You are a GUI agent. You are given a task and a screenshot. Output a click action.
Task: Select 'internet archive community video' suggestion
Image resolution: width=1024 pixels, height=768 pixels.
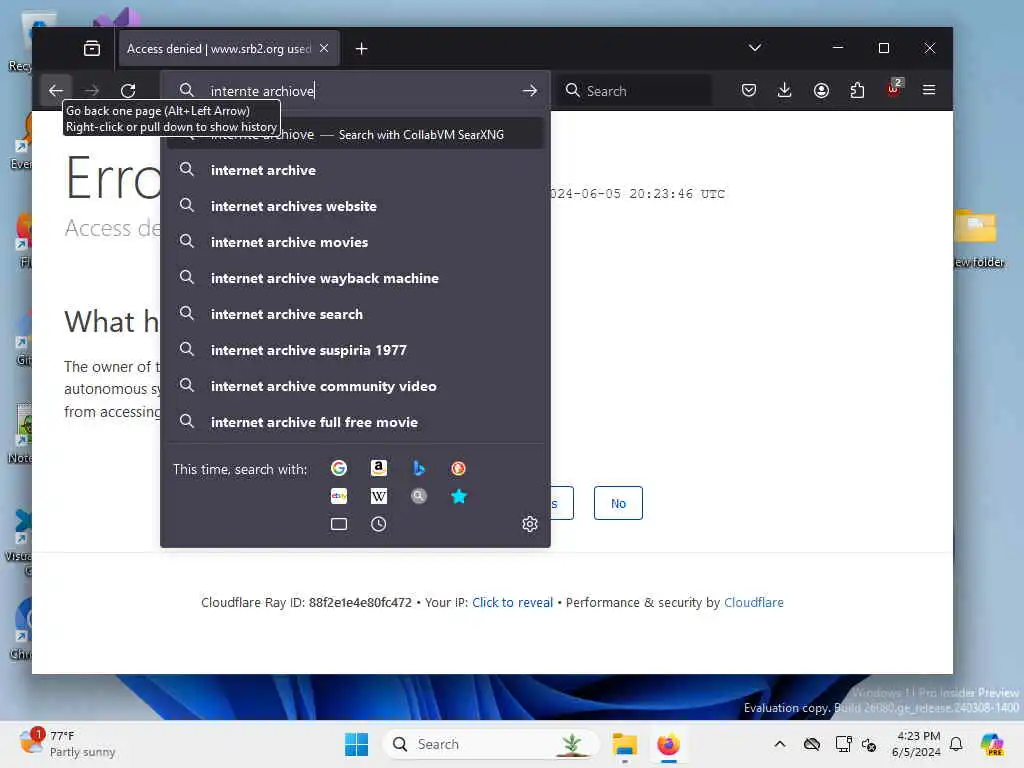click(x=355, y=386)
